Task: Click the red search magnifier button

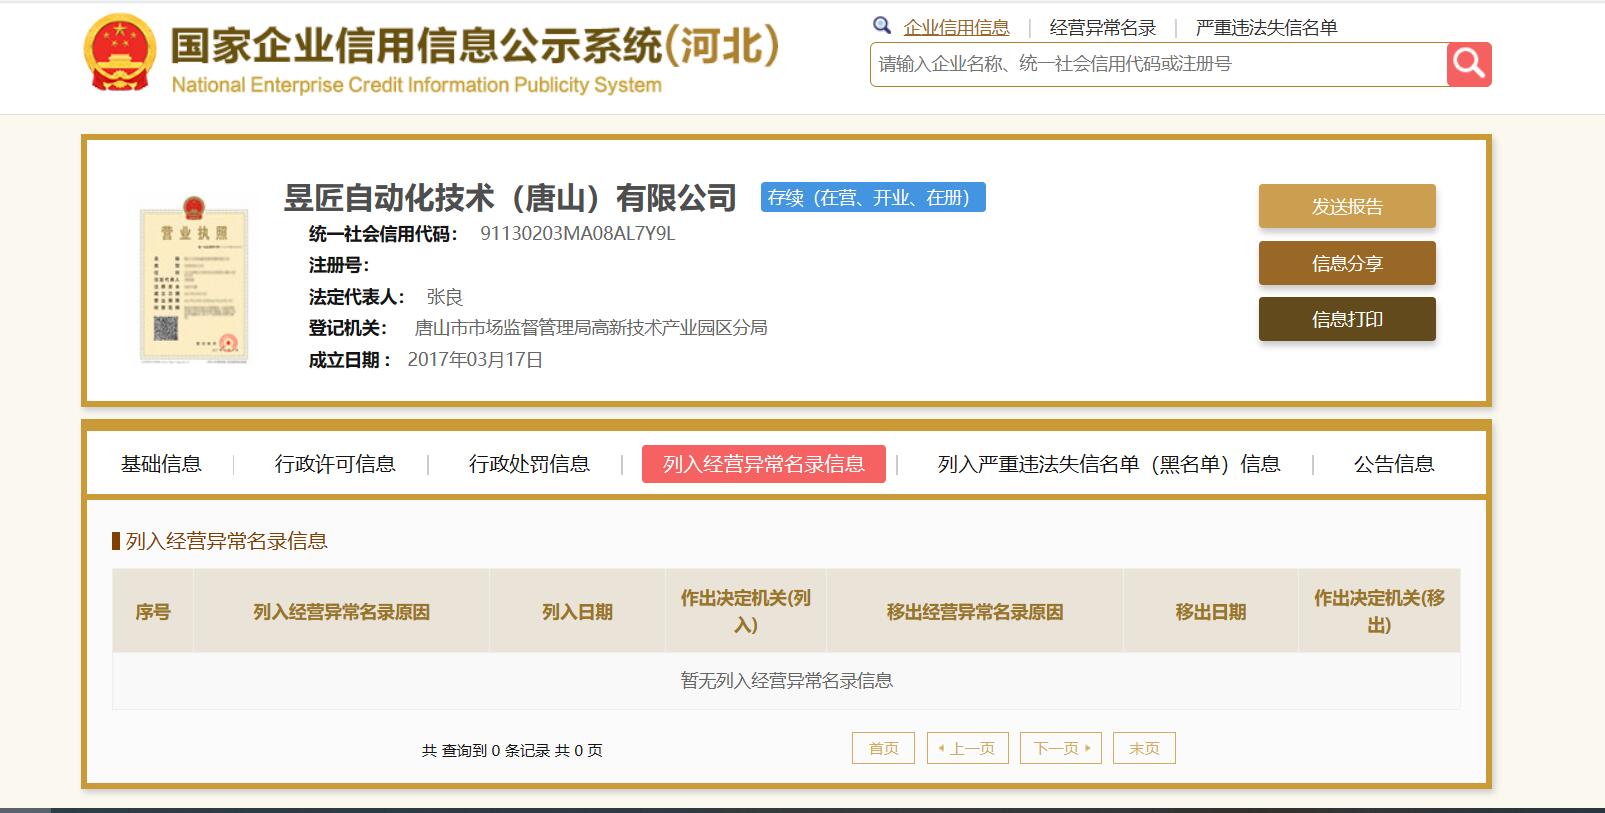Action: (x=1469, y=64)
